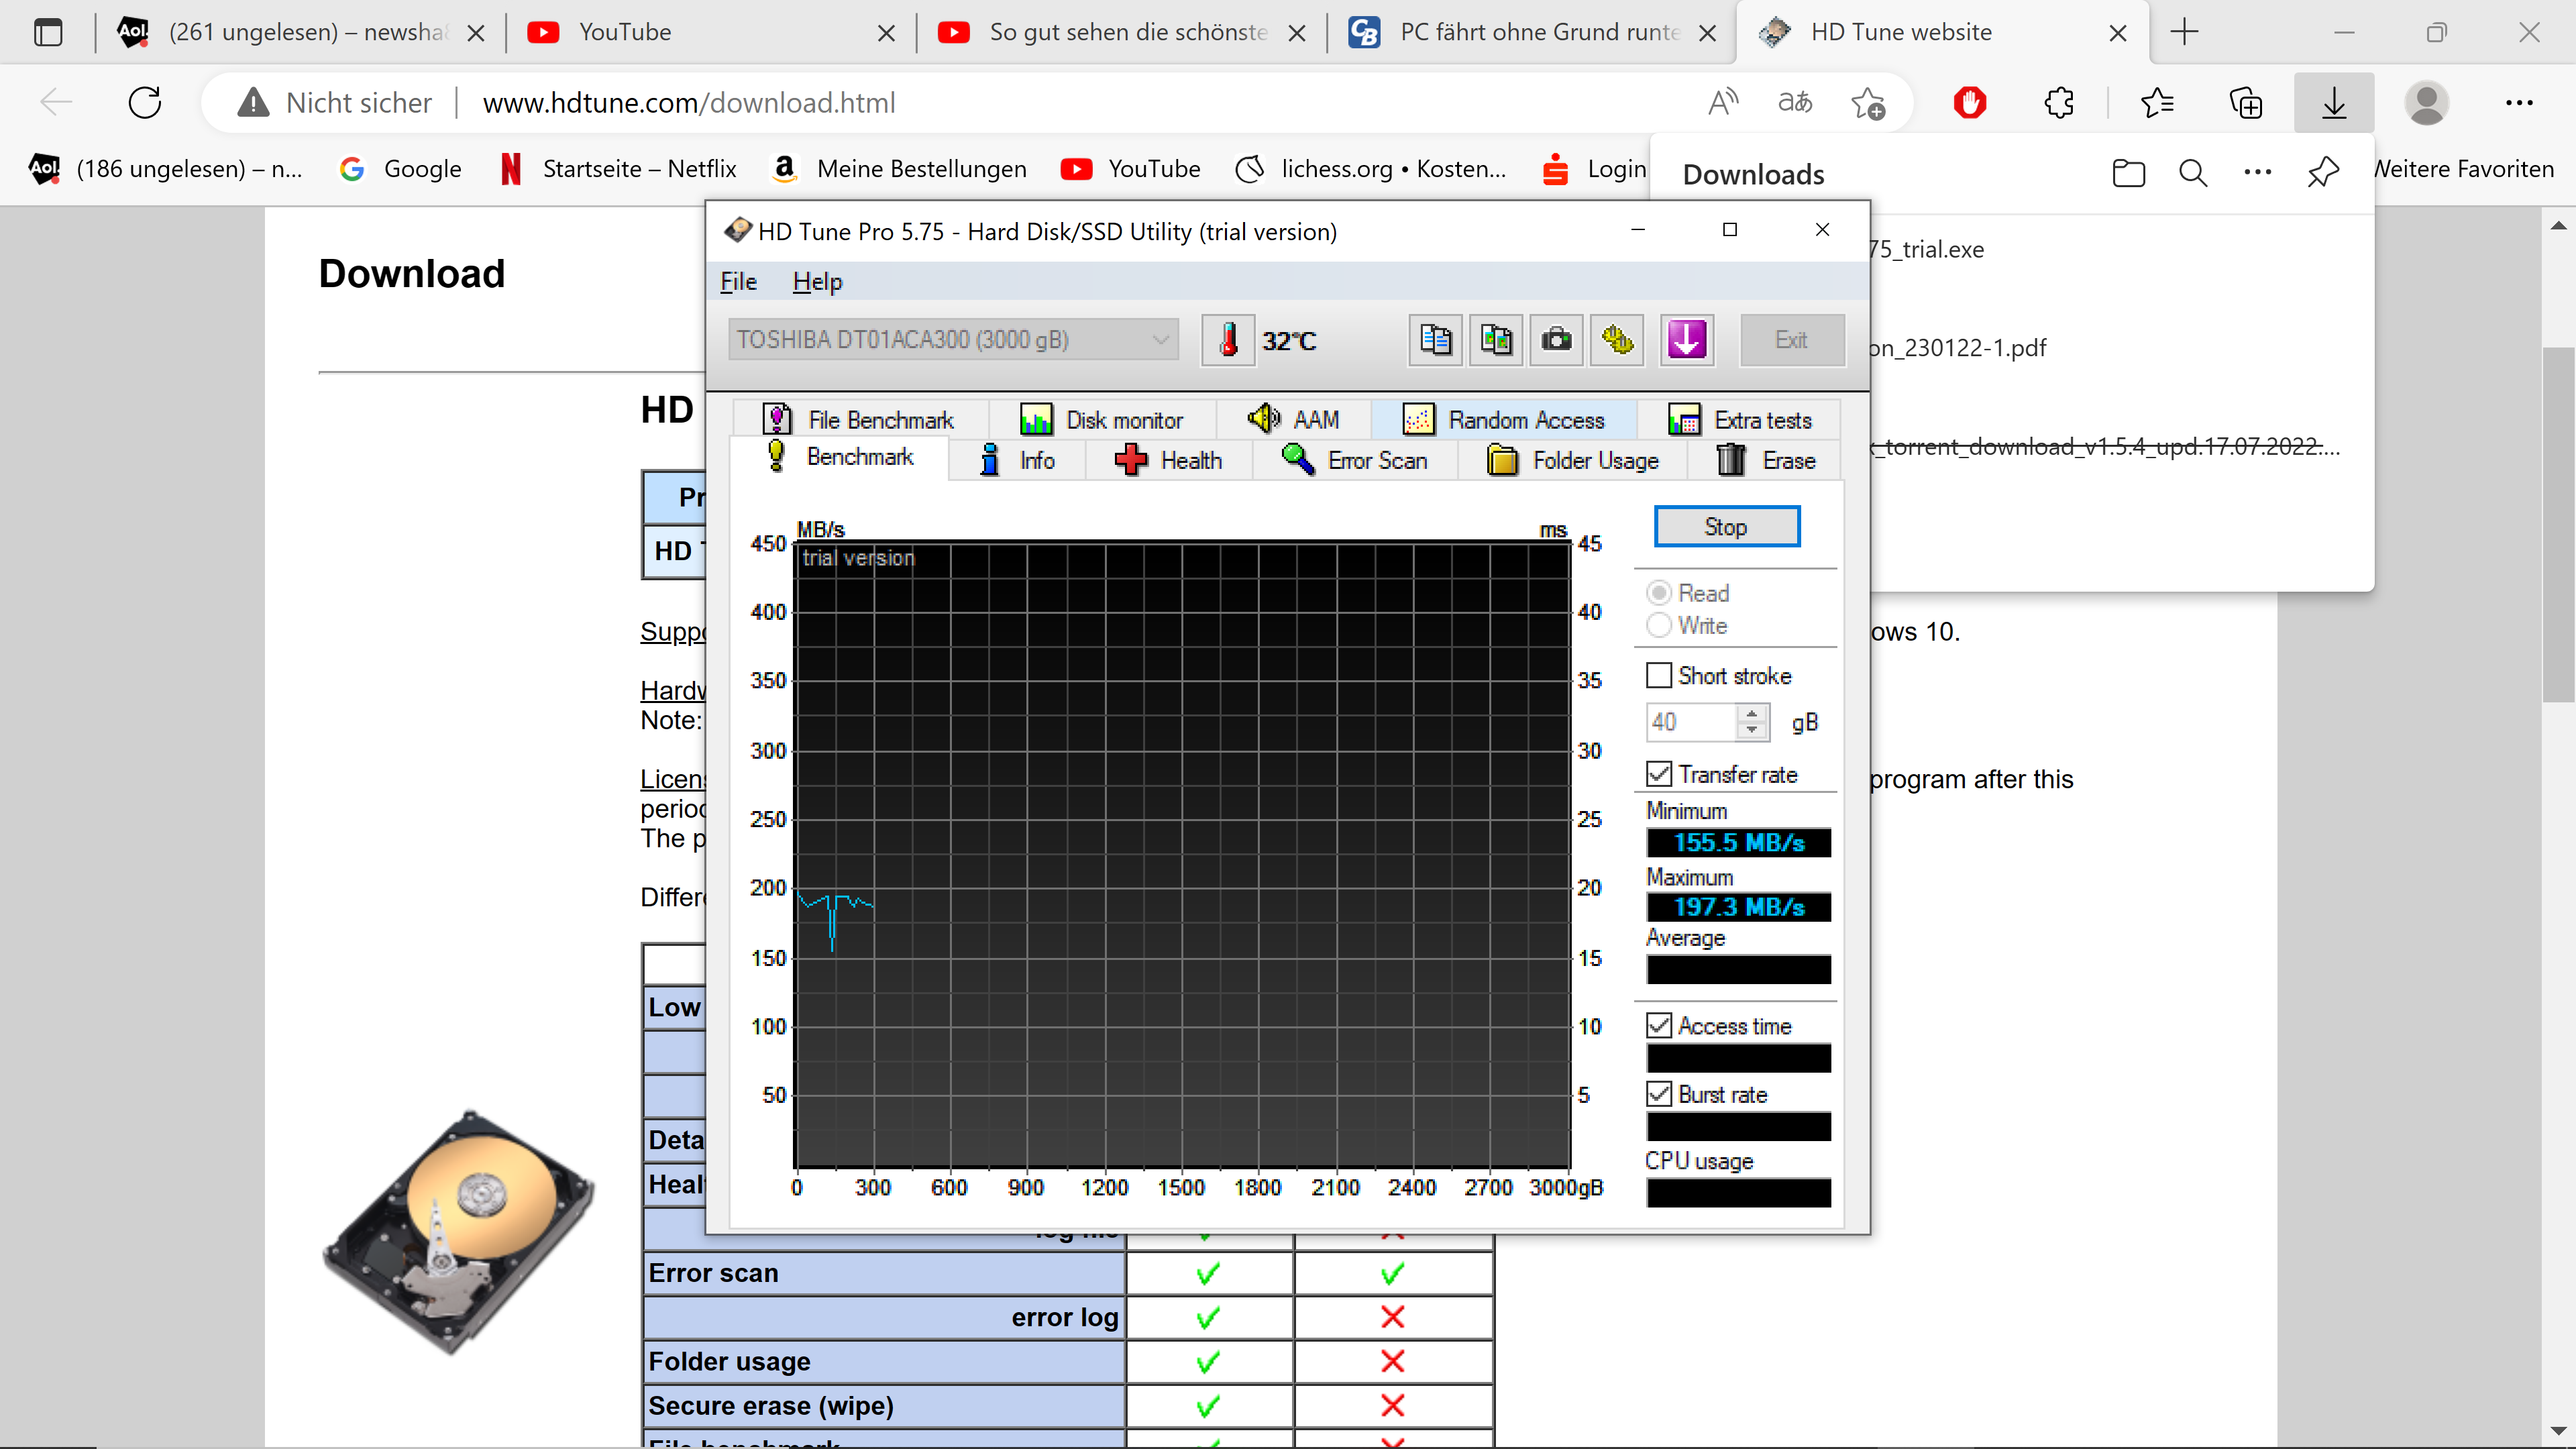Switch to the AAM tab
This screenshot has height=1449, width=2576.
click(x=1294, y=420)
